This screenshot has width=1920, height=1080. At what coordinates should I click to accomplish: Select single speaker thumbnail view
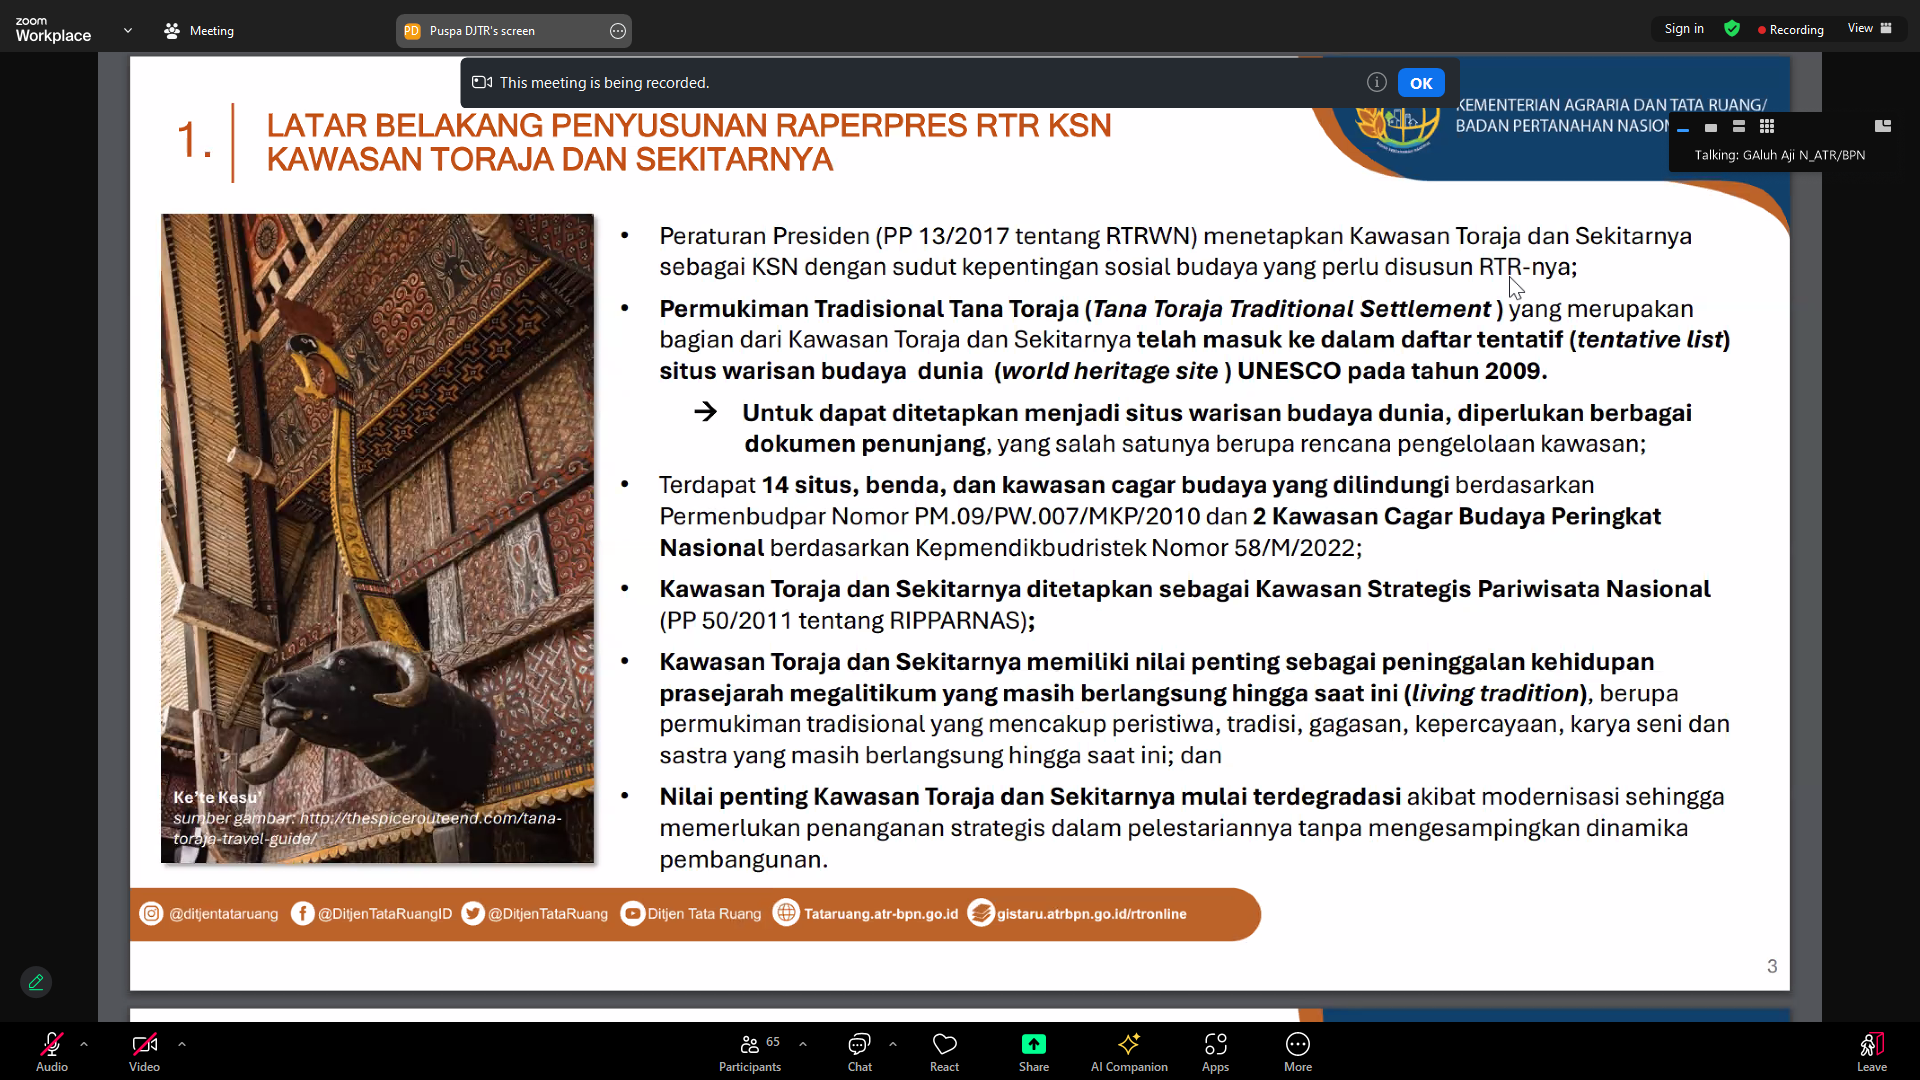1711,127
